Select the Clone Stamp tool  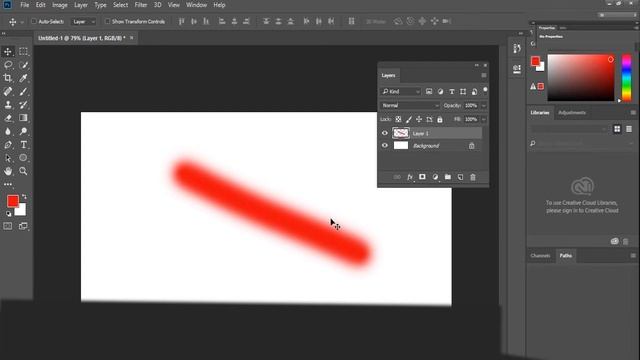click(8, 104)
